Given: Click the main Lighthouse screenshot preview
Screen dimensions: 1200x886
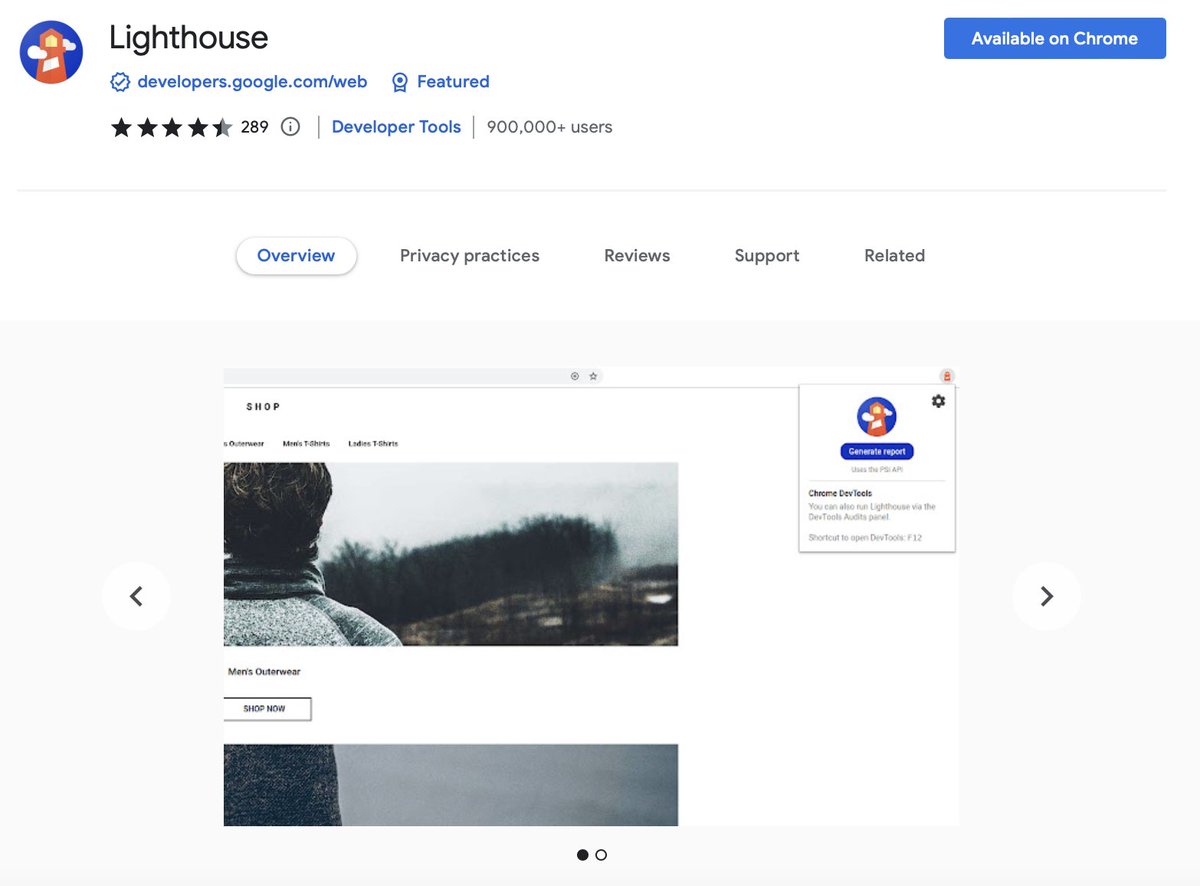Looking at the screenshot, I should point(590,597).
